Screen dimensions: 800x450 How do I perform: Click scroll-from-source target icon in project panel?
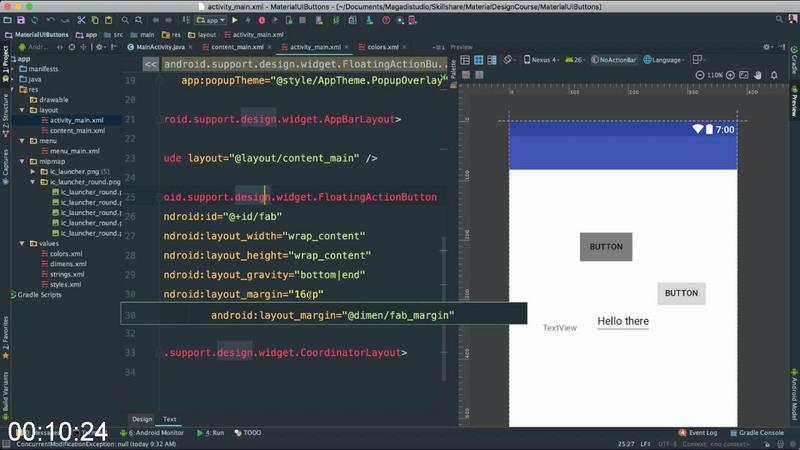(72, 47)
